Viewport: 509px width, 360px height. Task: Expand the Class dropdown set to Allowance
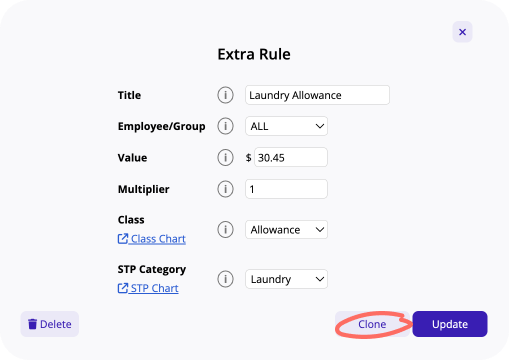pos(287,229)
